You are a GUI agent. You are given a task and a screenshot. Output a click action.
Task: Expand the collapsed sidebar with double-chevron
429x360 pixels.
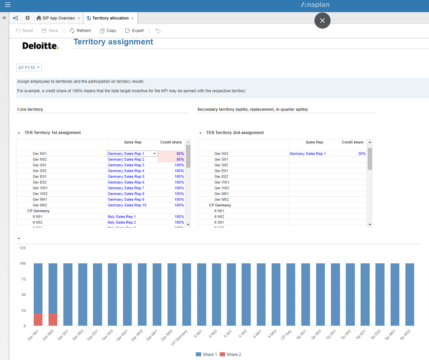[4, 18]
